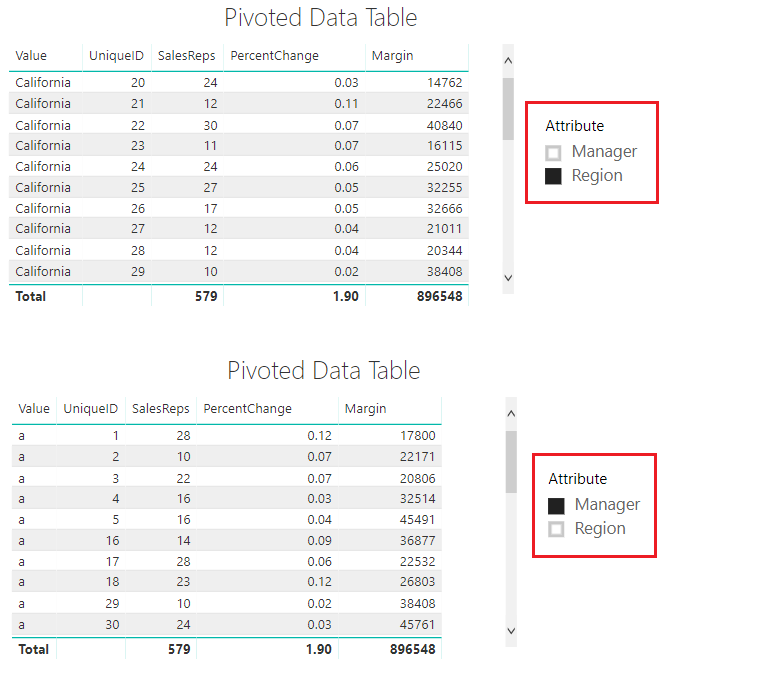The image size is (776, 676).
Task: Sort top table by UniqueID header
Action: [x=116, y=55]
